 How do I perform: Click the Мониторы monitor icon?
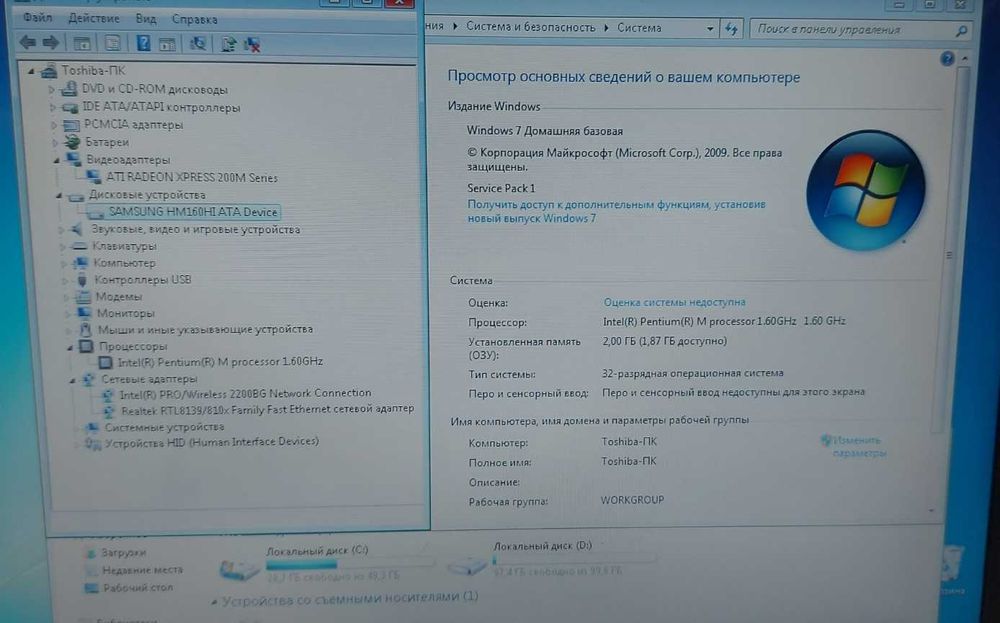pyautogui.click(x=84, y=312)
